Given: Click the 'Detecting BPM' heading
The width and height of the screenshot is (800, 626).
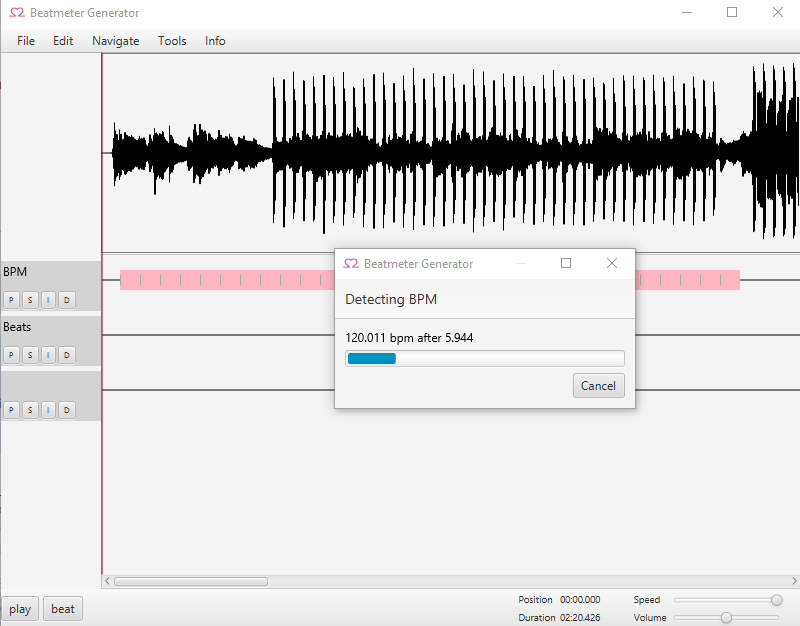Looking at the screenshot, I should (391, 299).
